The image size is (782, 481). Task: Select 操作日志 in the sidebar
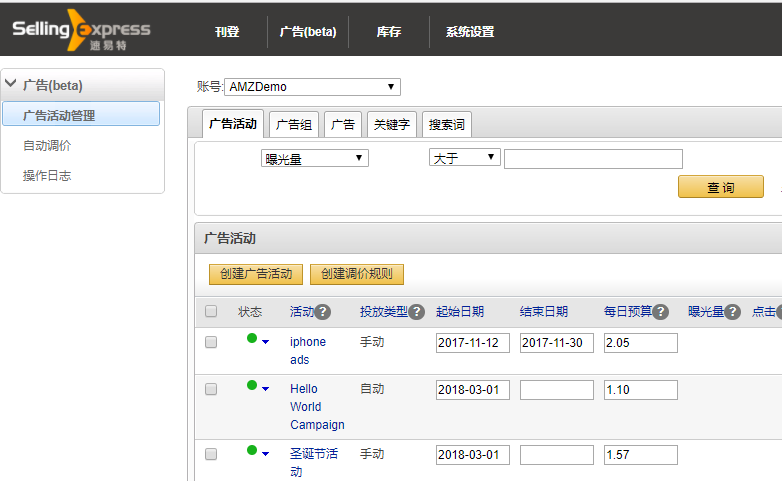tap(47, 176)
